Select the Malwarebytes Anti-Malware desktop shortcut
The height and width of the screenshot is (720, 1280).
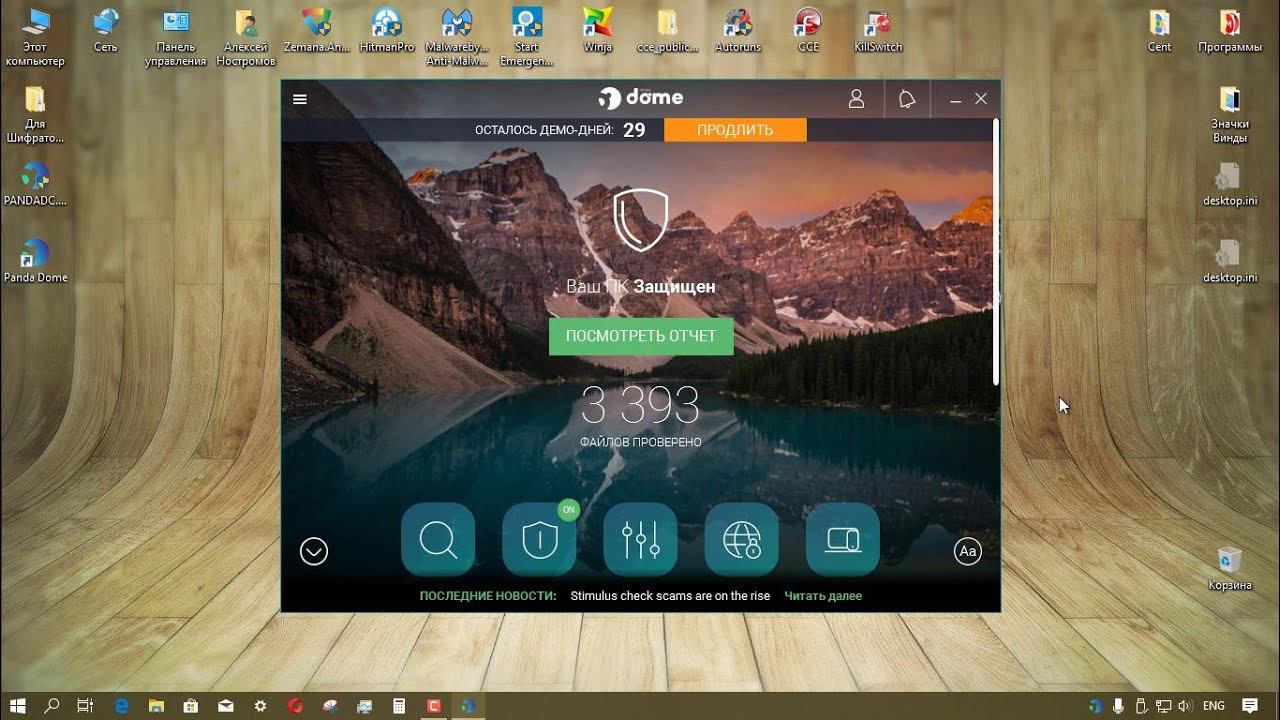point(456,36)
